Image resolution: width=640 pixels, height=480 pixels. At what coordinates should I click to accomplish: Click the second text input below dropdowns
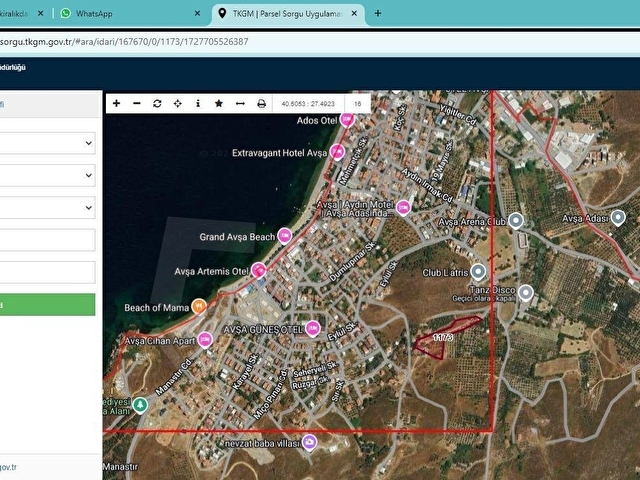pos(48,272)
